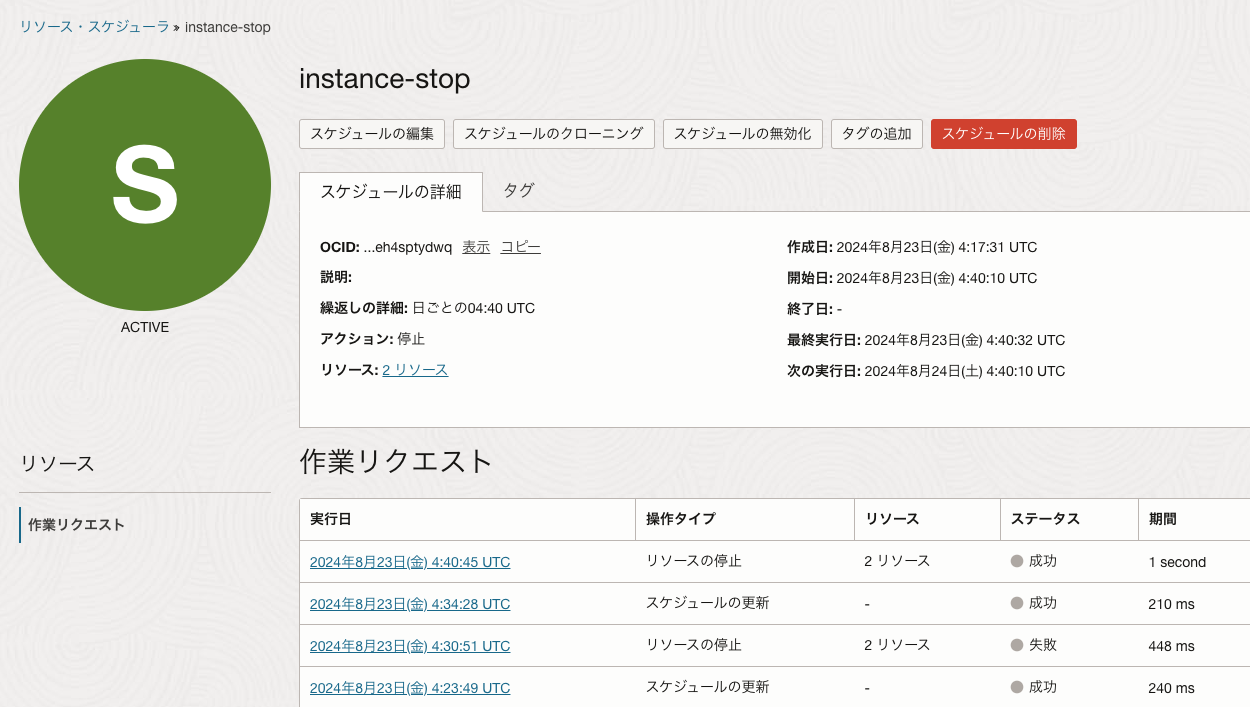This screenshot has height=707, width=1250.
Task: Open work request dated 4:34:28 UTC
Action: [x=410, y=603]
